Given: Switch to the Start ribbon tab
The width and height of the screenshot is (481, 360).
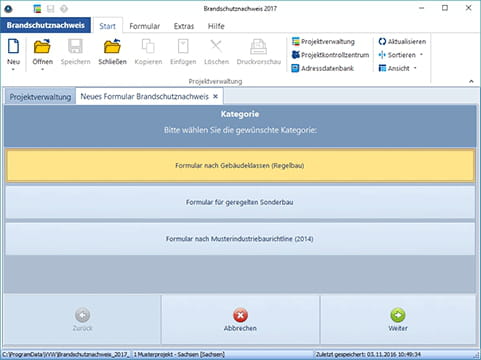Looking at the screenshot, I should 107,26.
